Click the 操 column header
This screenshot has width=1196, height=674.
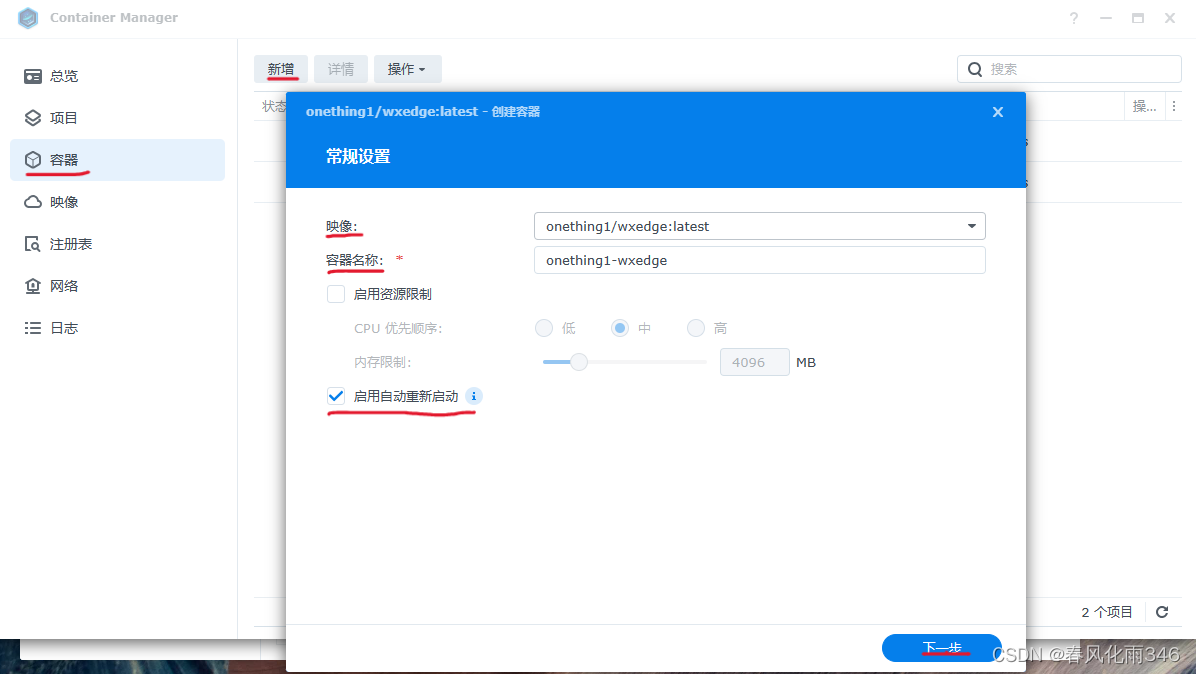[1144, 107]
